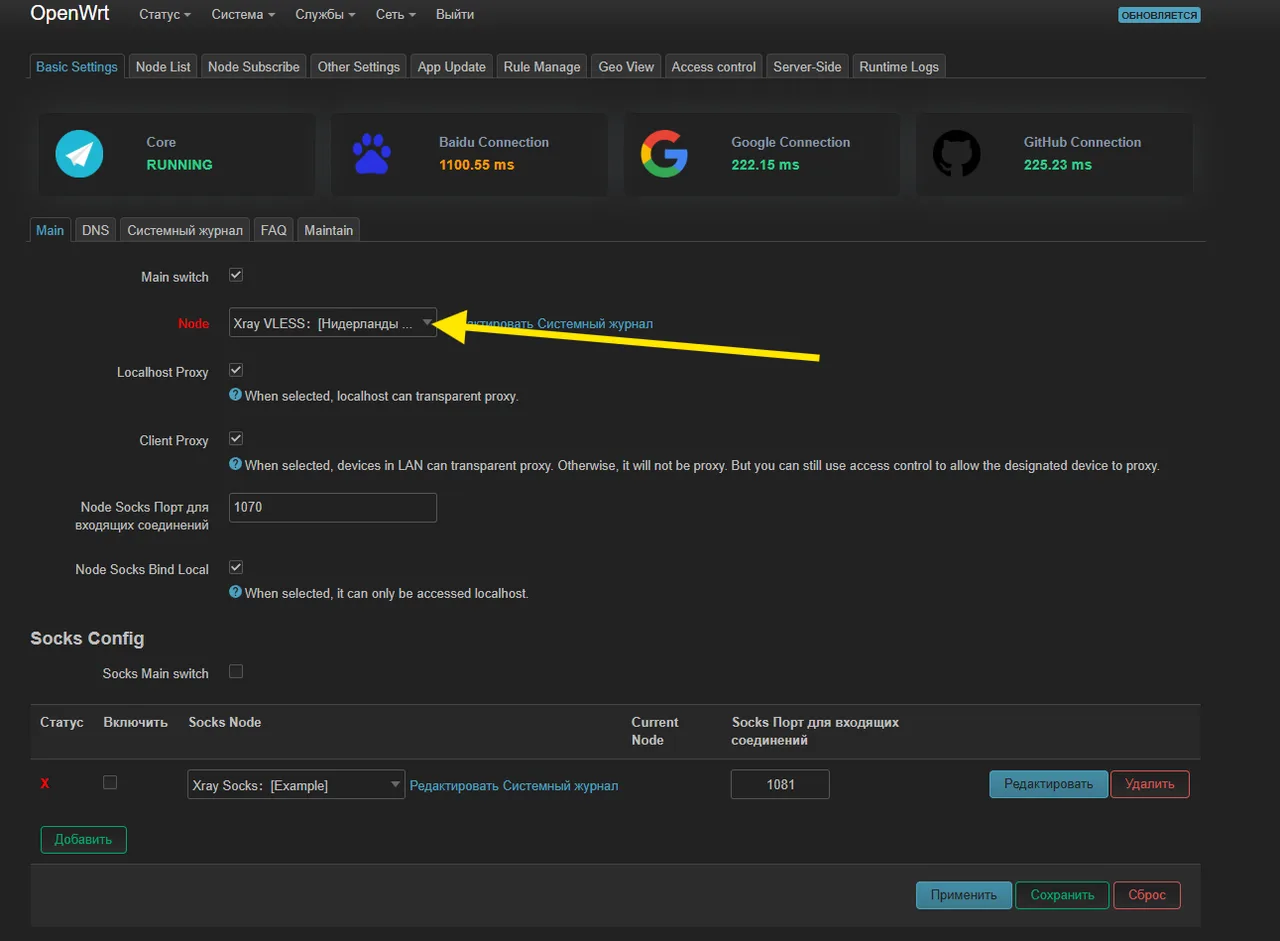
Task: Click the Core RUNNING status text
Action: coord(179,165)
